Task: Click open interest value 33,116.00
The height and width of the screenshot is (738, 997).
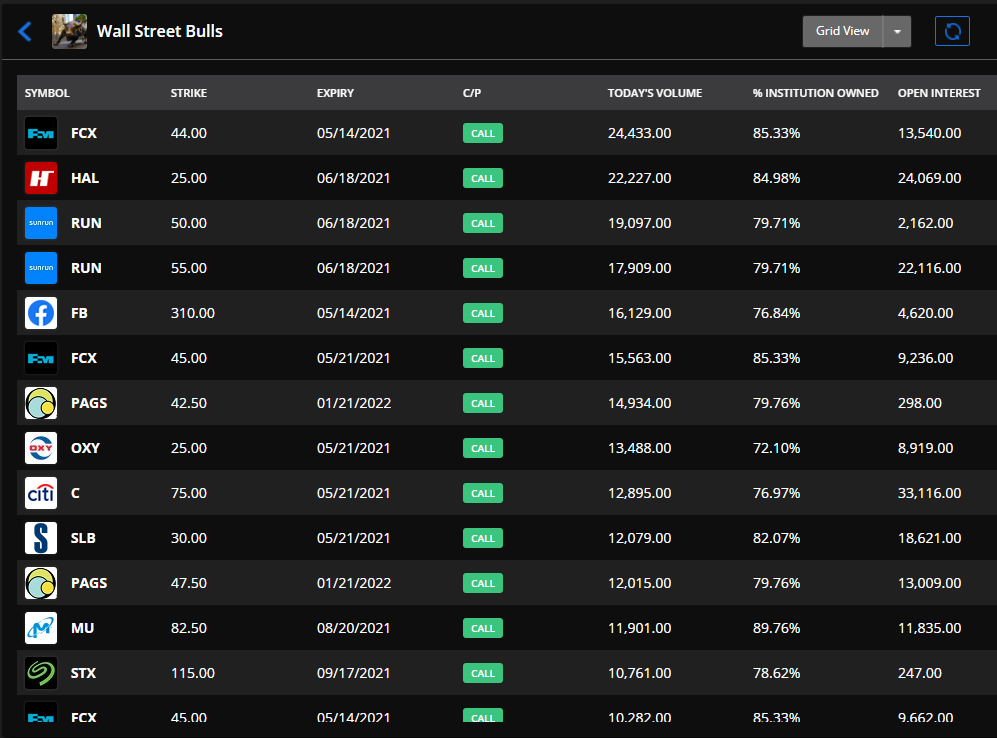Action: point(930,493)
